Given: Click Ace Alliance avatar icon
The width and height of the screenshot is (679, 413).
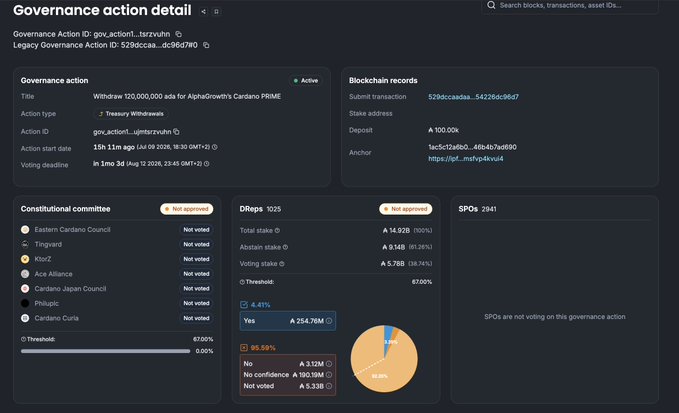Looking at the screenshot, I should (x=25, y=274).
